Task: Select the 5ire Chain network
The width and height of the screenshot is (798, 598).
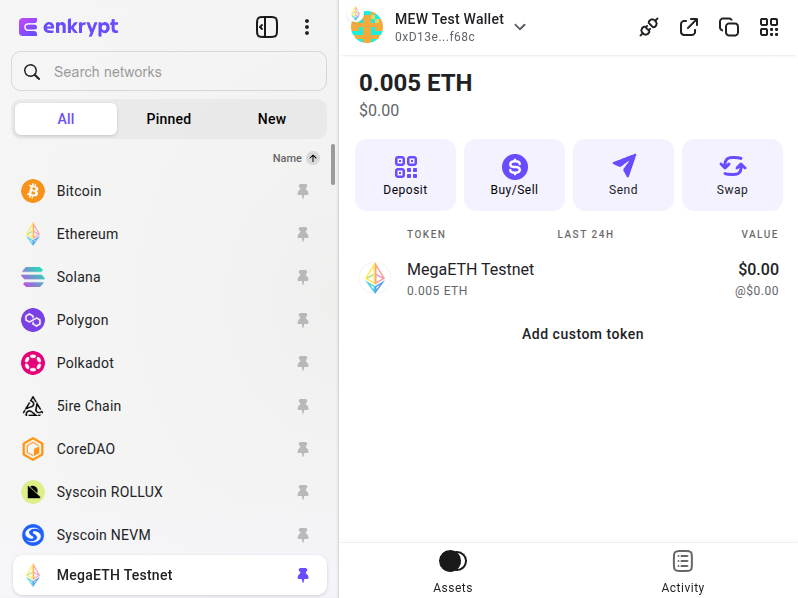Action: (x=169, y=406)
